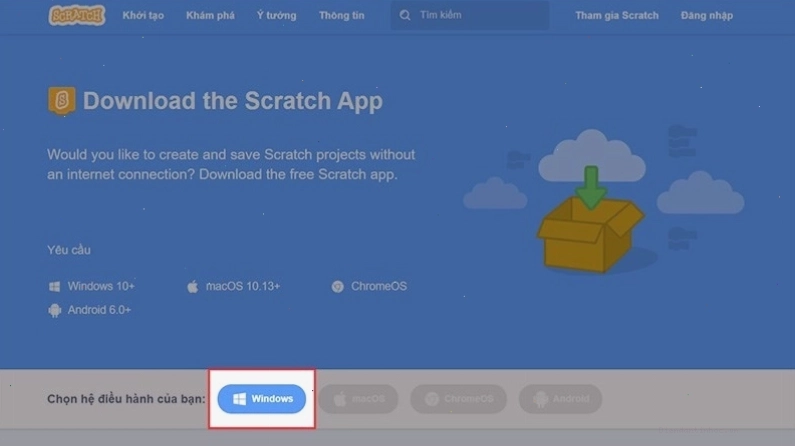Click the Scratch App badge icon

click(x=62, y=100)
